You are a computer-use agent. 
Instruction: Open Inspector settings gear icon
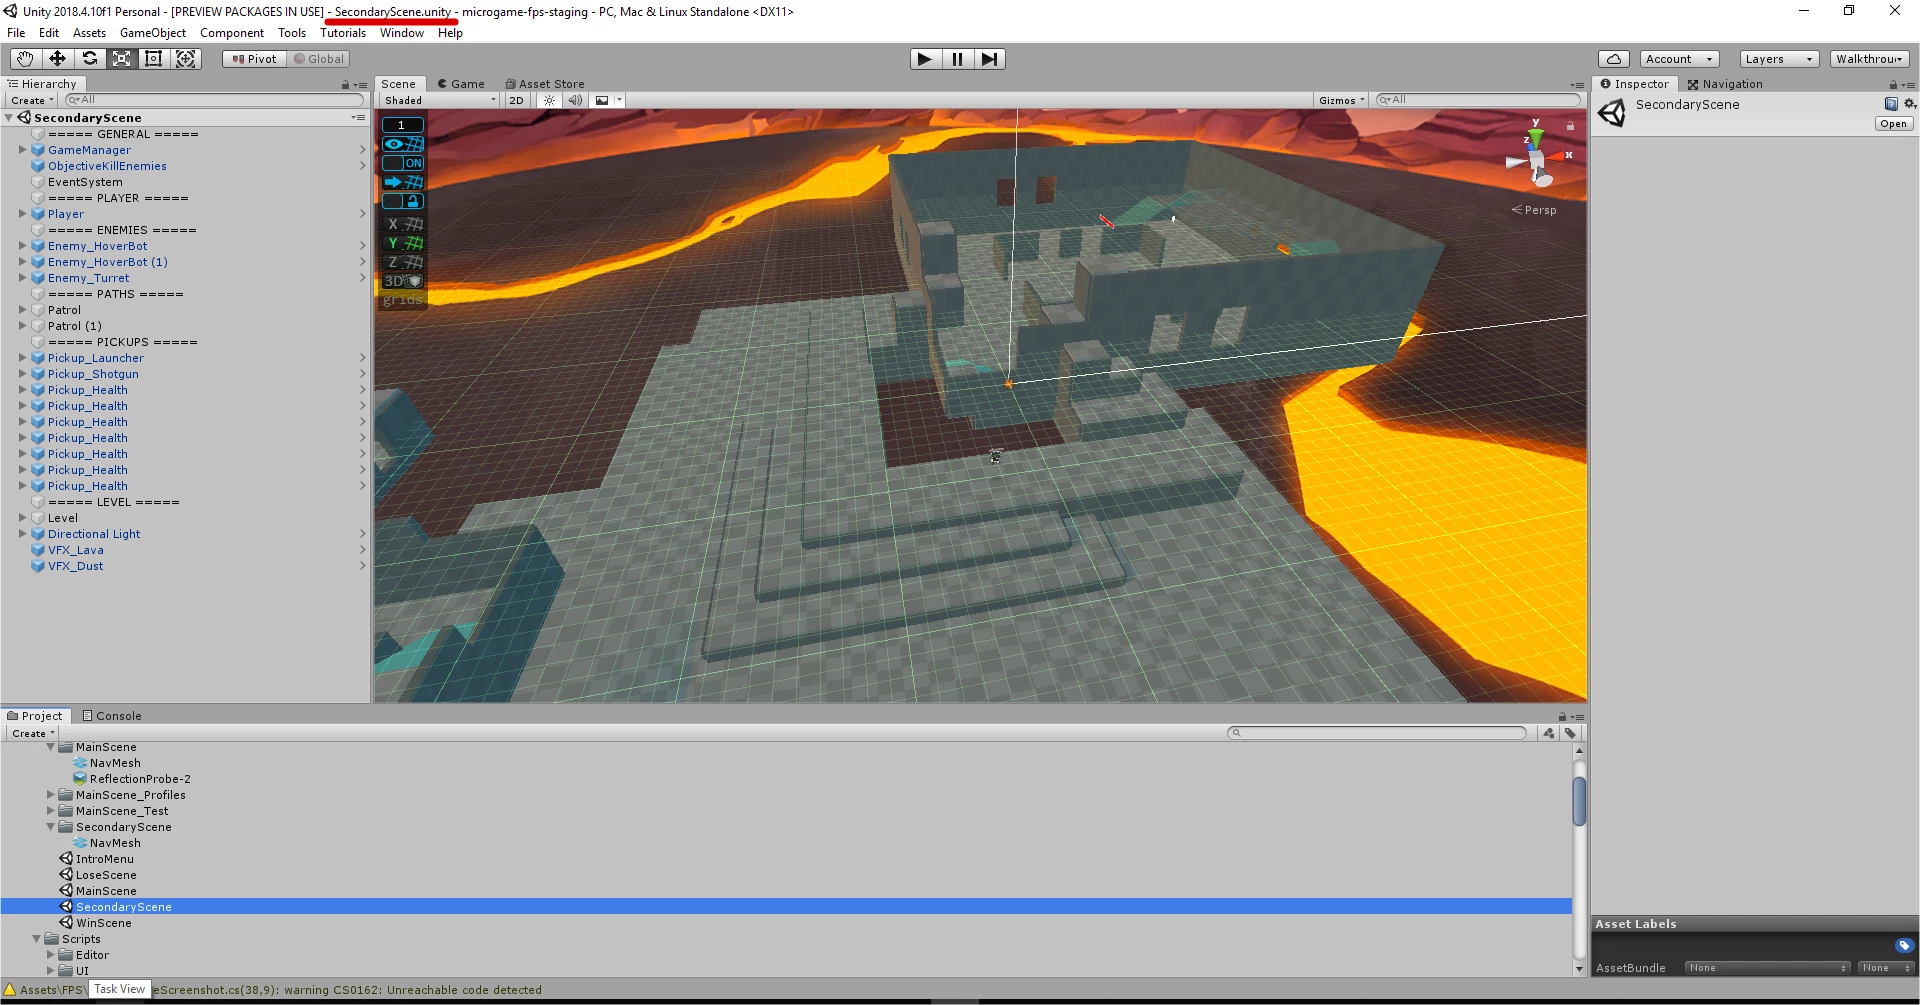point(1909,104)
